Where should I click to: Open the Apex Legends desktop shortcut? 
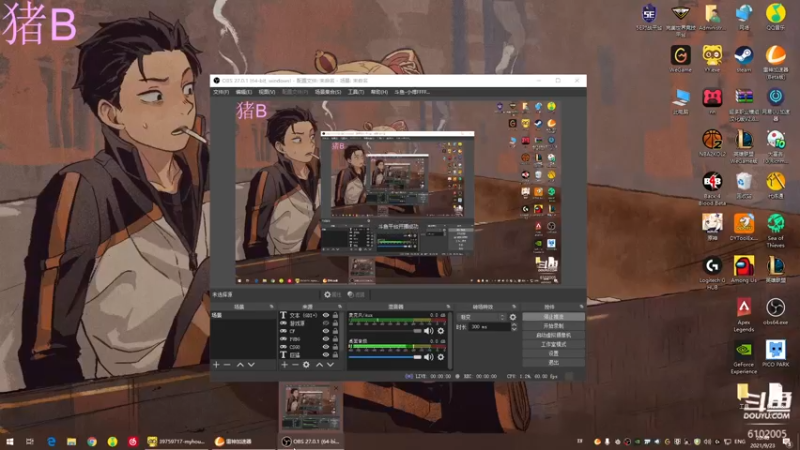(x=743, y=315)
